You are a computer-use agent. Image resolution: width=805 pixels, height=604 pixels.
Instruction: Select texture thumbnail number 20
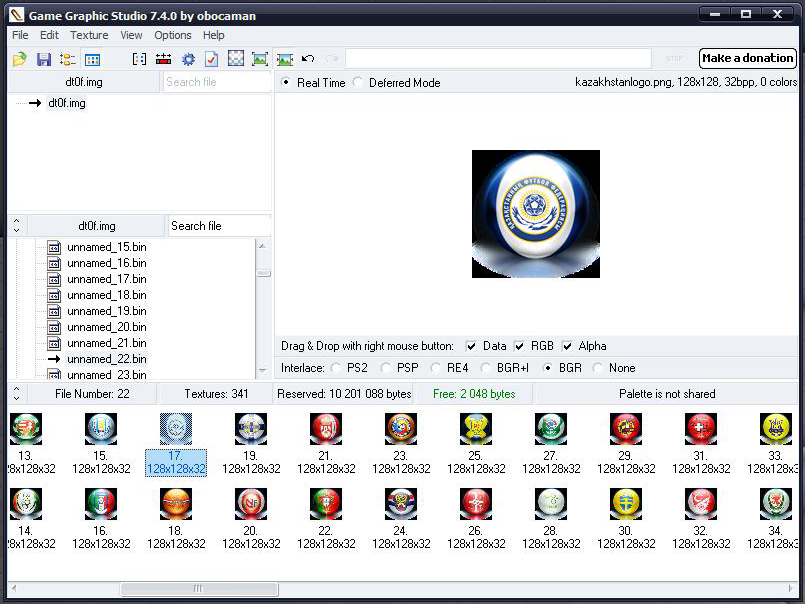(x=251, y=503)
